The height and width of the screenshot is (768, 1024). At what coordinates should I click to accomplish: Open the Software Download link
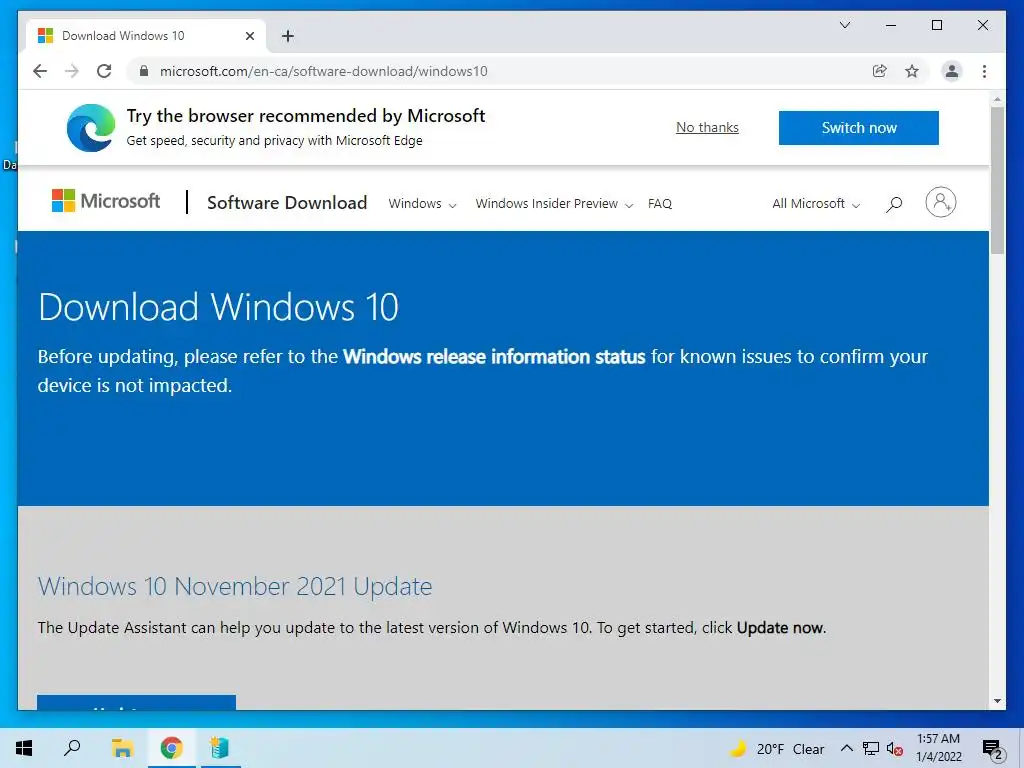287,202
